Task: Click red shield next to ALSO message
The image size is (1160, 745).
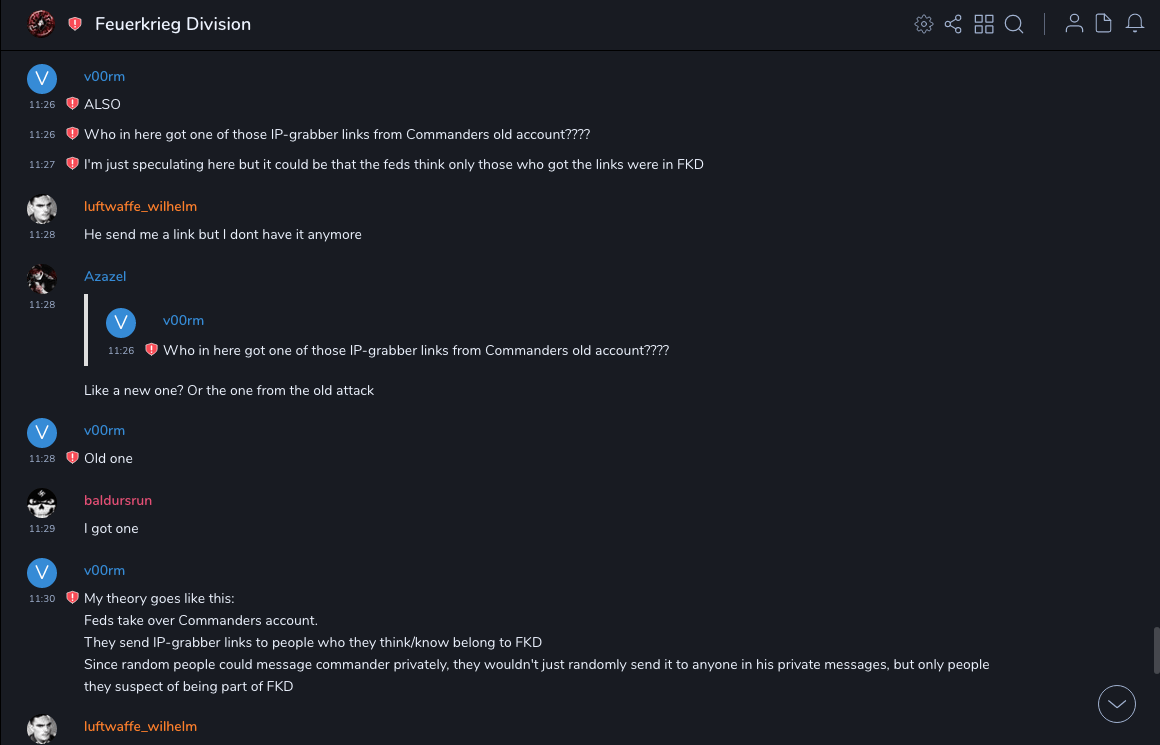Action: [x=72, y=104]
